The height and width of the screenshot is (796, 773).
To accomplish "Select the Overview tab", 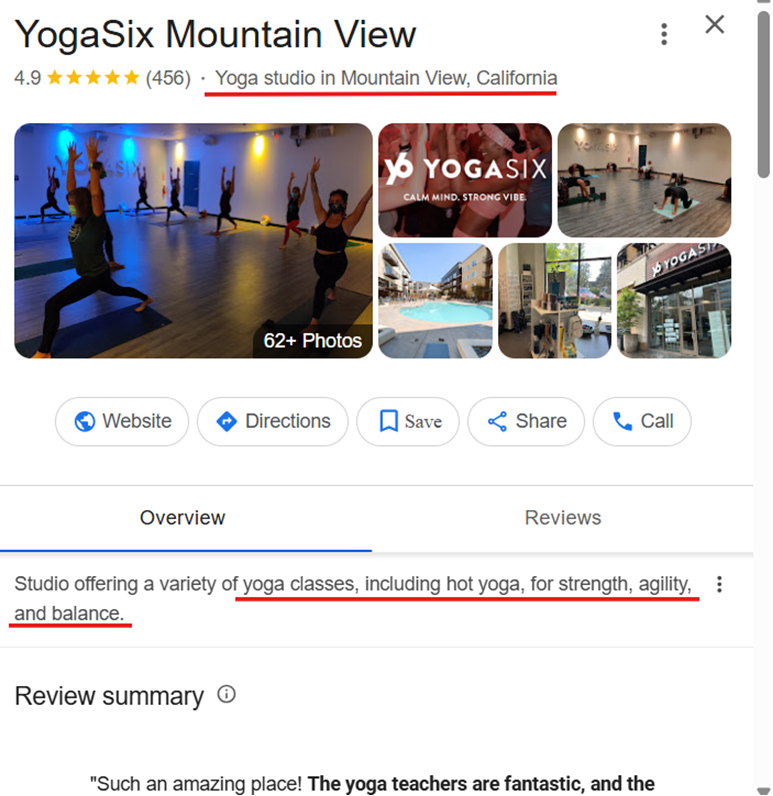I will tap(182, 518).
